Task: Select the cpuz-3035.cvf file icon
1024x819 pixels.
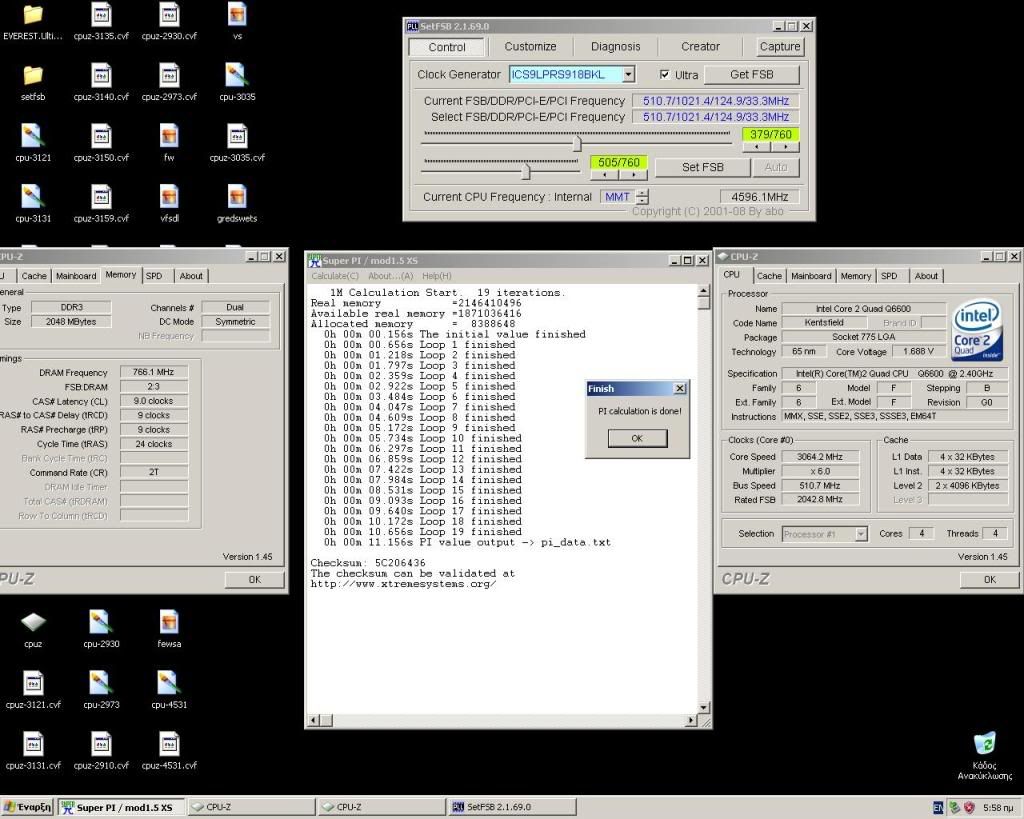Action: tap(237, 136)
